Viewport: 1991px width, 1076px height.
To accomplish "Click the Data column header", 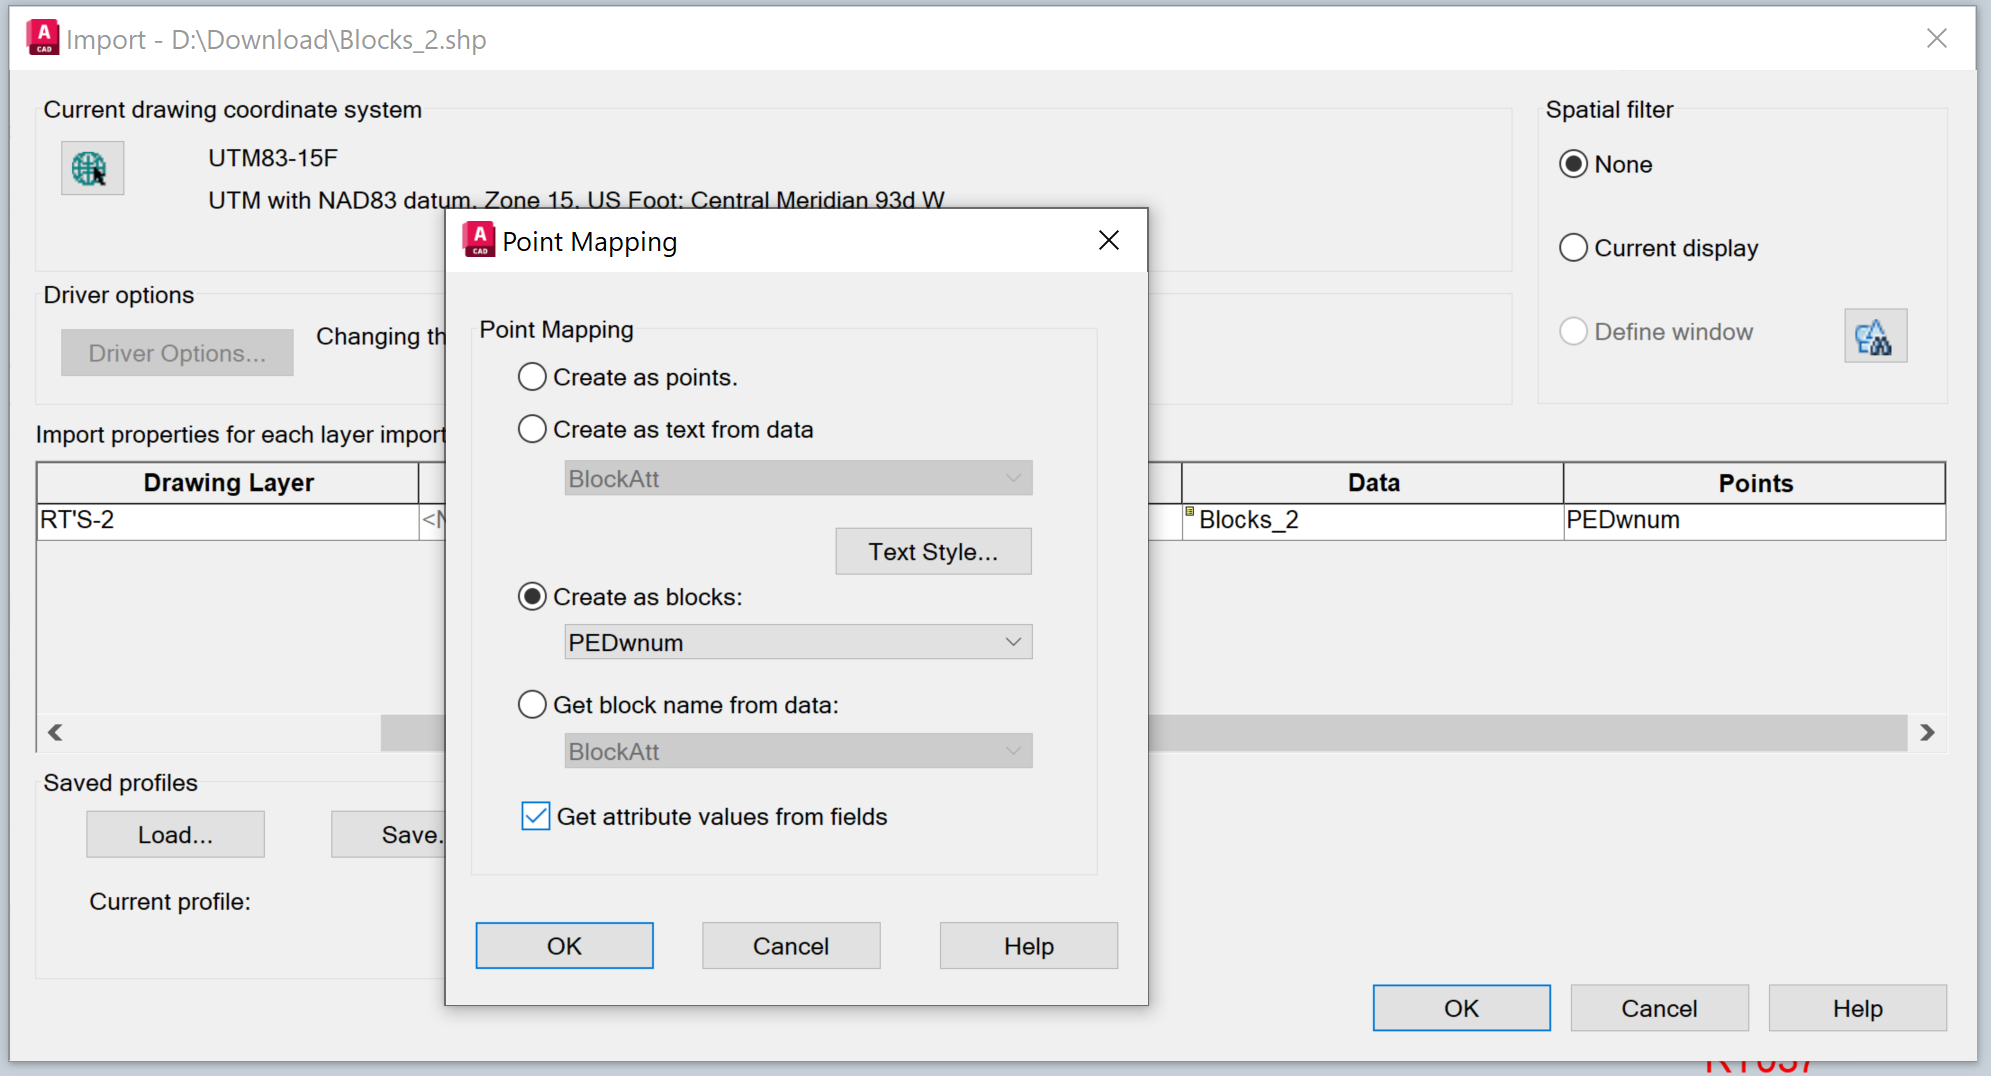I will pyautogui.click(x=1373, y=482).
